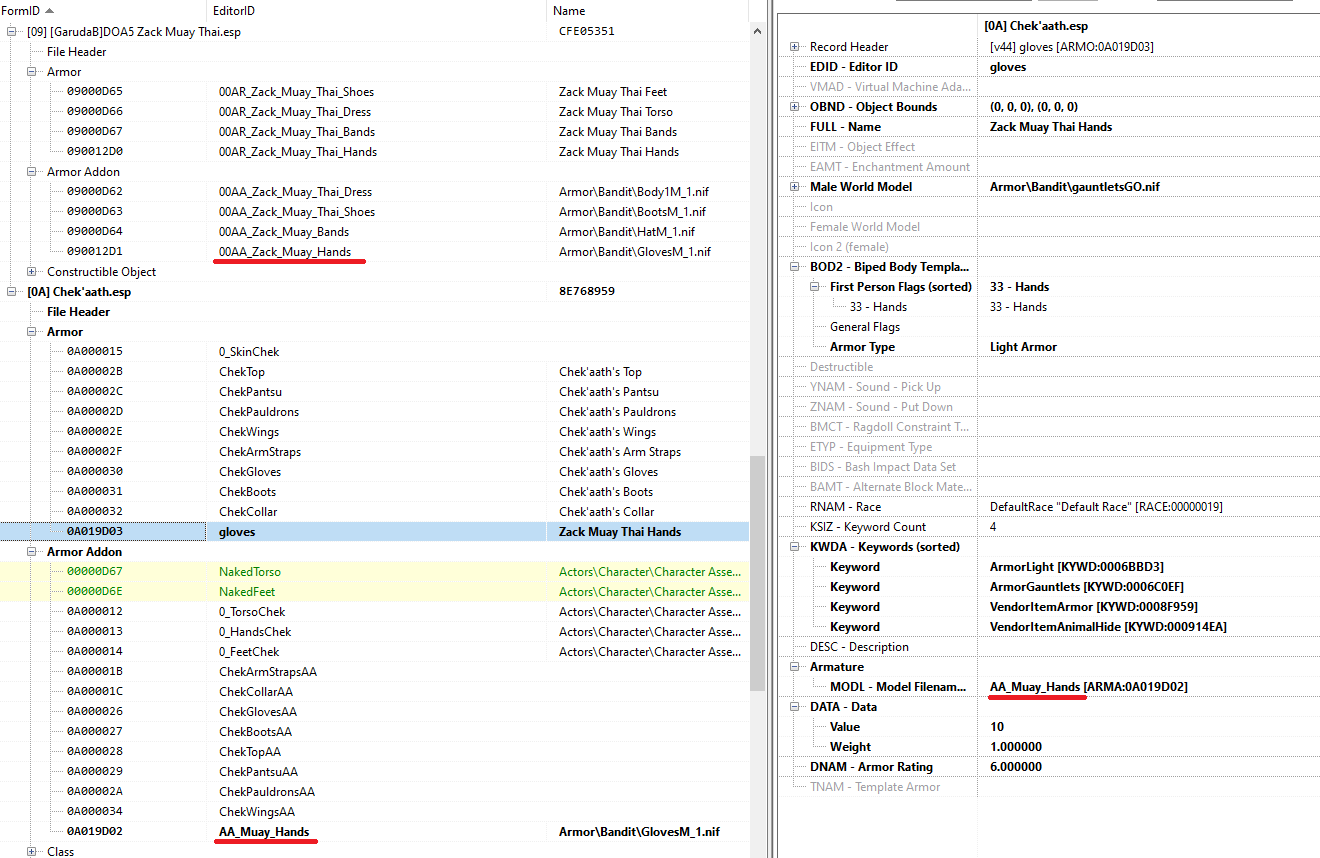This screenshot has height=858, width=1320.
Task: Sort by EditorID column header
Action: pyautogui.click(x=376, y=10)
